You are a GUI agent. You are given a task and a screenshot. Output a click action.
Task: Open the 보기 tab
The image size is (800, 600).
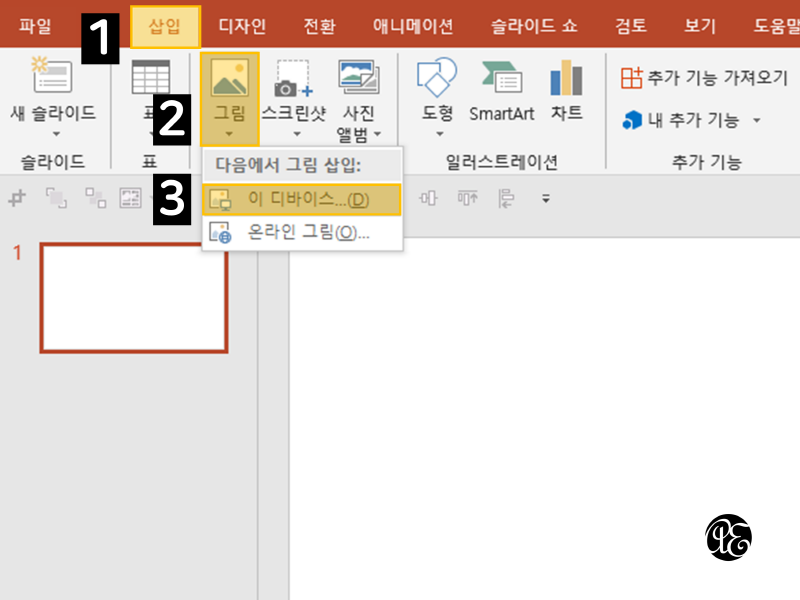[x=700, y=26]
